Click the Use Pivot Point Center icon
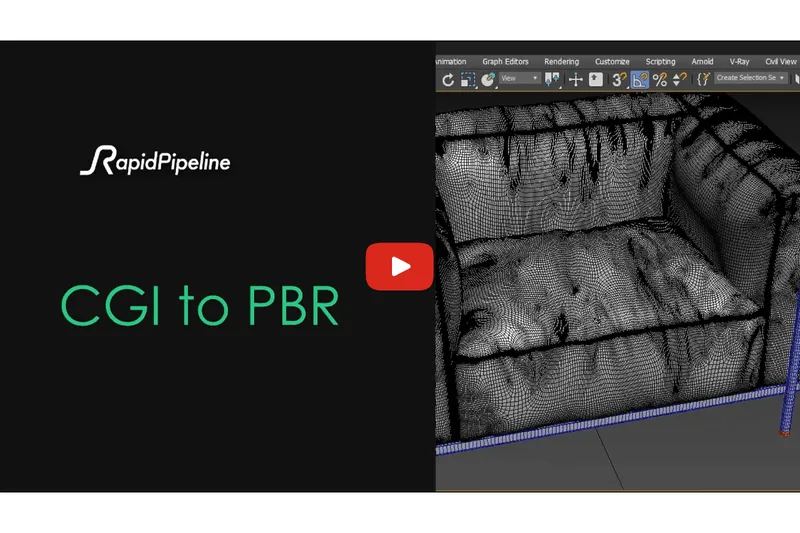This screenshot has height=533, width=800. (x=554, y=79)
